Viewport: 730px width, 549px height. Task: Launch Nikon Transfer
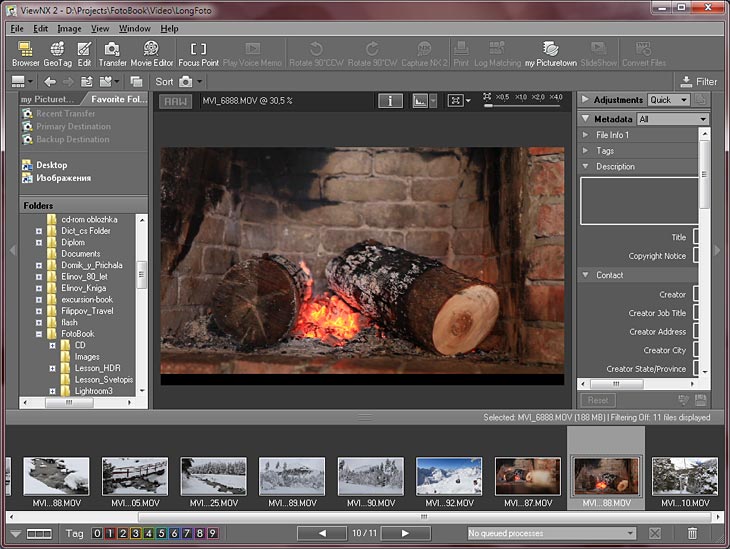coord(112,54)
